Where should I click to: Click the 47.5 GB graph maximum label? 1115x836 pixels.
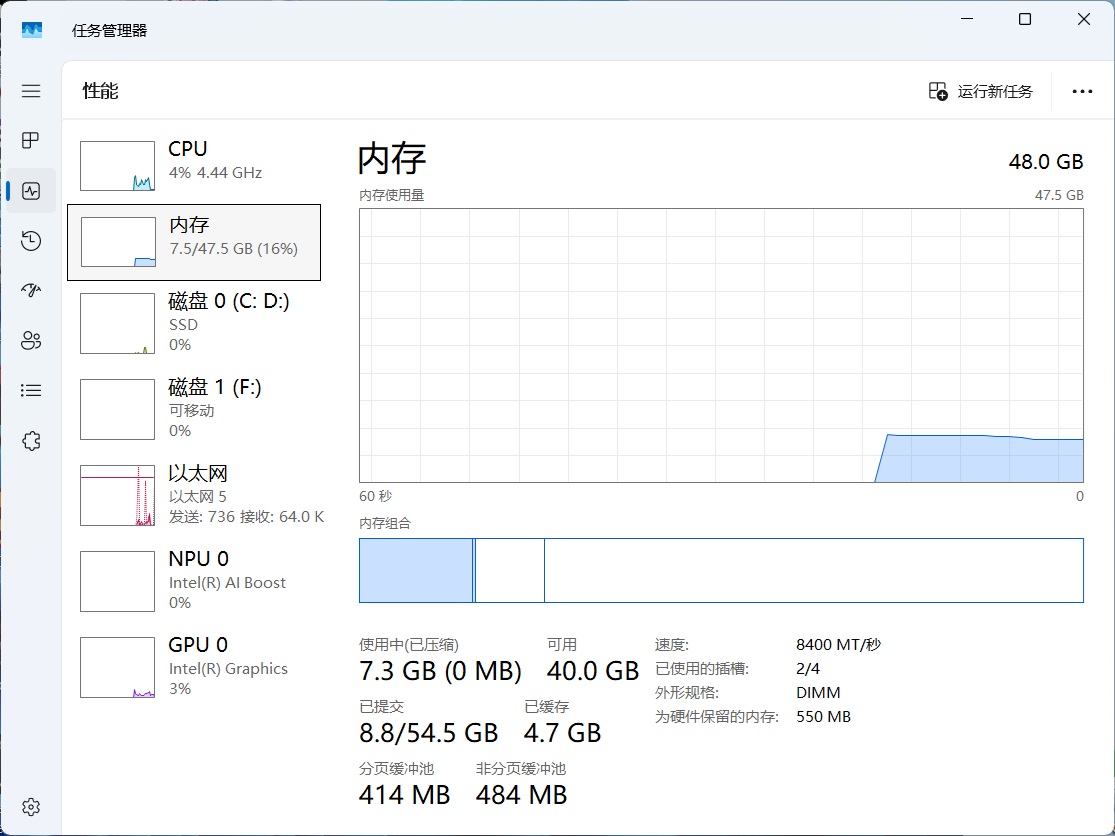1059,195
